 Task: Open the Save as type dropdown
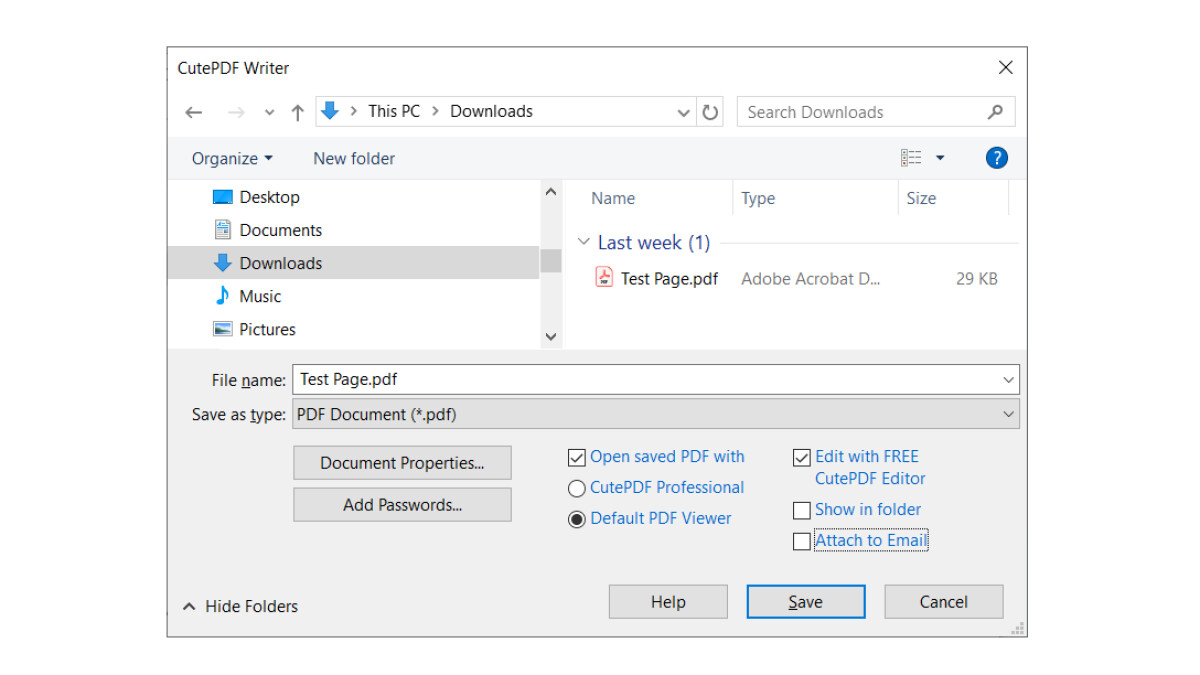[1008, 414]
